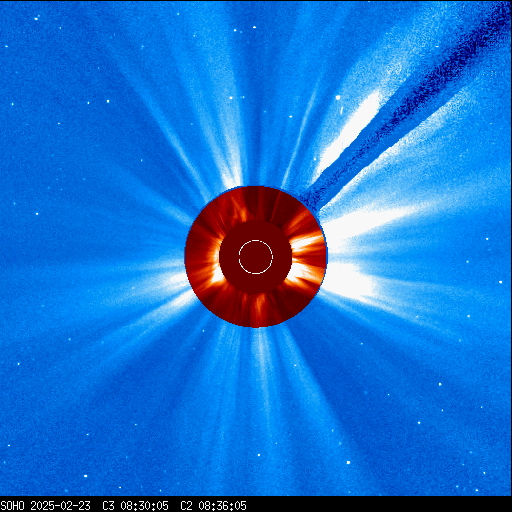Click the white circle outlining the Sun
512x512 pixels.
coord(256,257)
